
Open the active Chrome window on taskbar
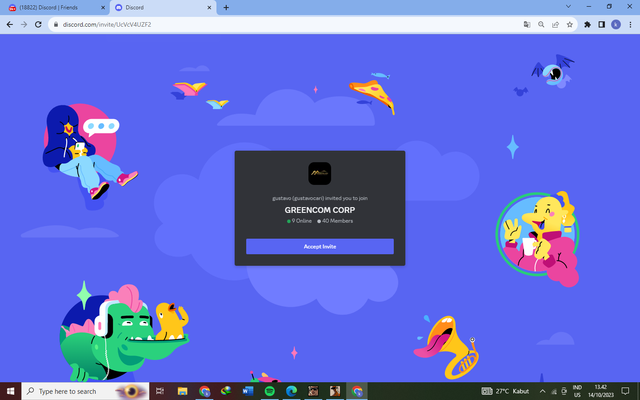point(357,391)
